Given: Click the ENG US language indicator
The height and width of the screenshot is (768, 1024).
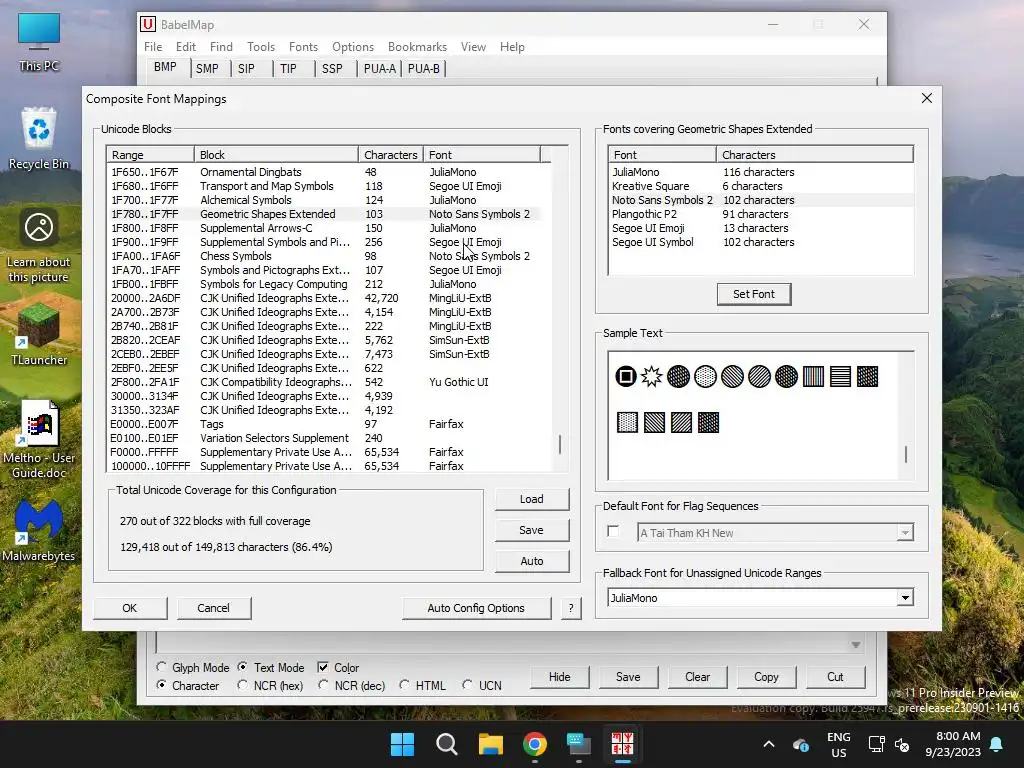Looking at the screenshot, I should 839,744.
